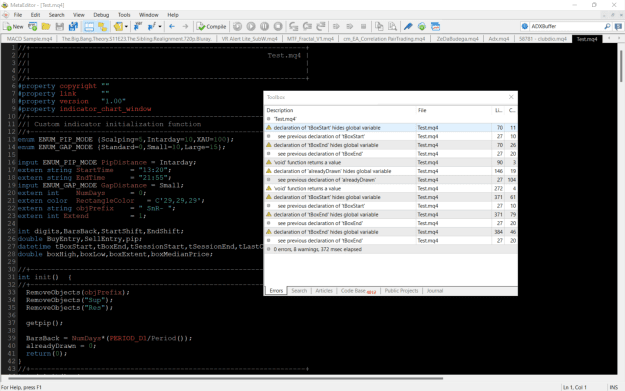Click the New file toolbar button
625x391 pixels.
pos(13,27)
